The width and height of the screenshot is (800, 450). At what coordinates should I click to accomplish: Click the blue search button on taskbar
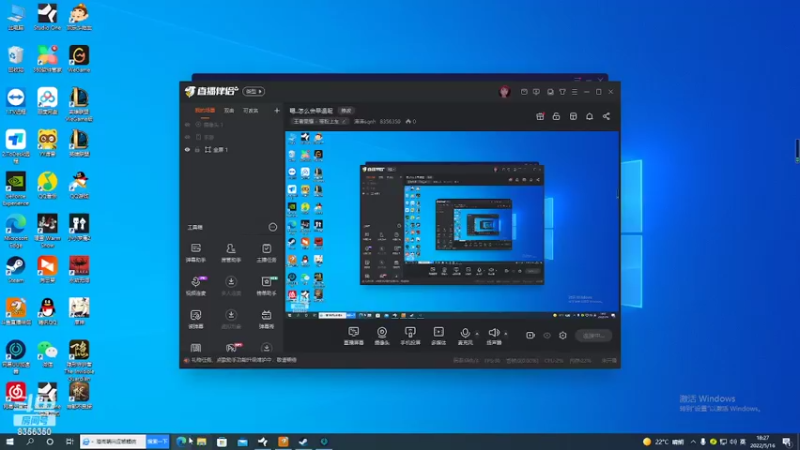tap(158, 441)
